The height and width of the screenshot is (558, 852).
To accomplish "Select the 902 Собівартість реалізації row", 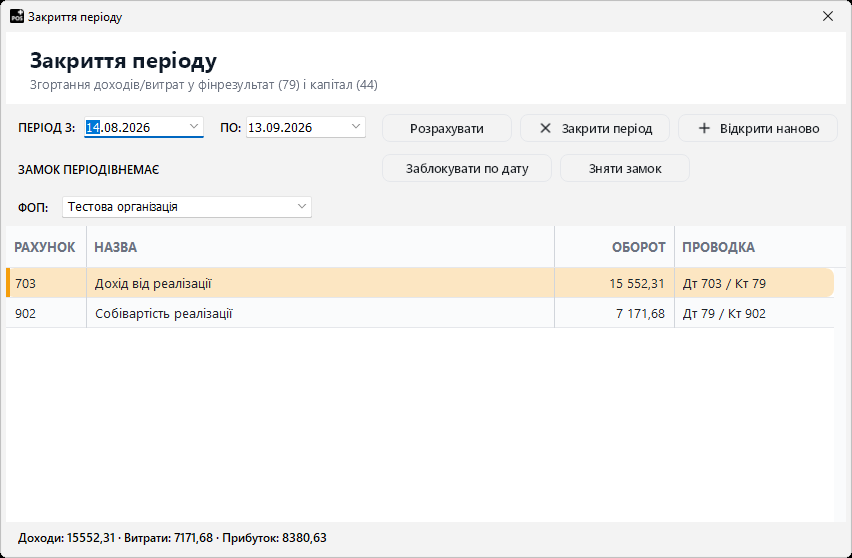I will tap(420, 314).
